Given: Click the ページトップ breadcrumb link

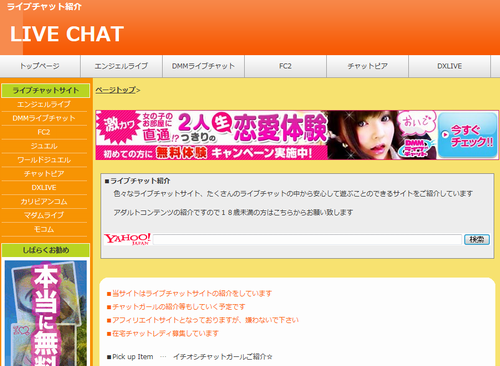Looking at the screenshot, I should pyautogui.click(x=116, y=90).
